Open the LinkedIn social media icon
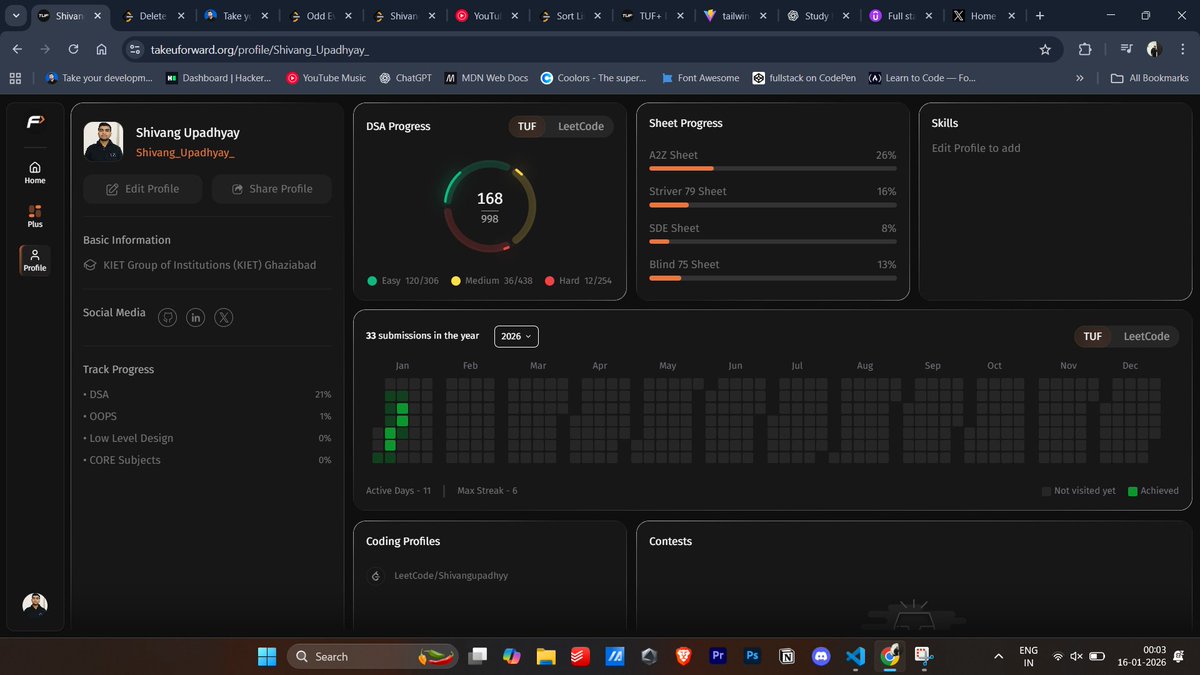The width and height of the screenshot is (1200, 675). point(196,317)
